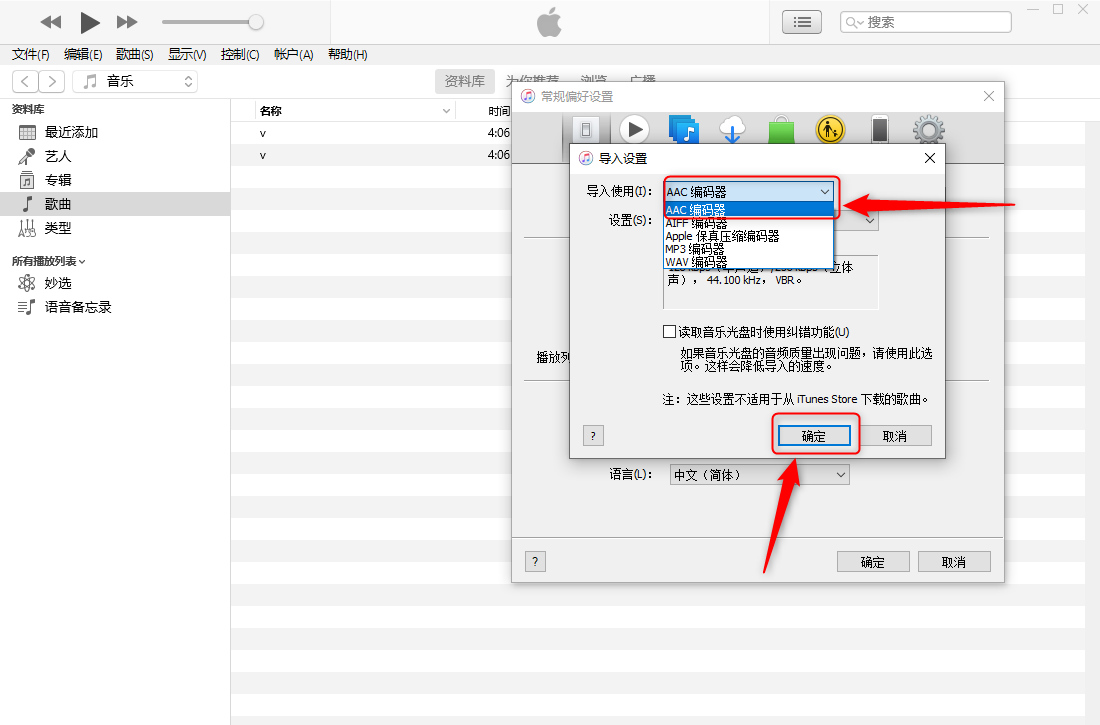Choose AIFF 编码器 from the list
The height and width of the screenshot is (725, 1100).
point(749,223)
